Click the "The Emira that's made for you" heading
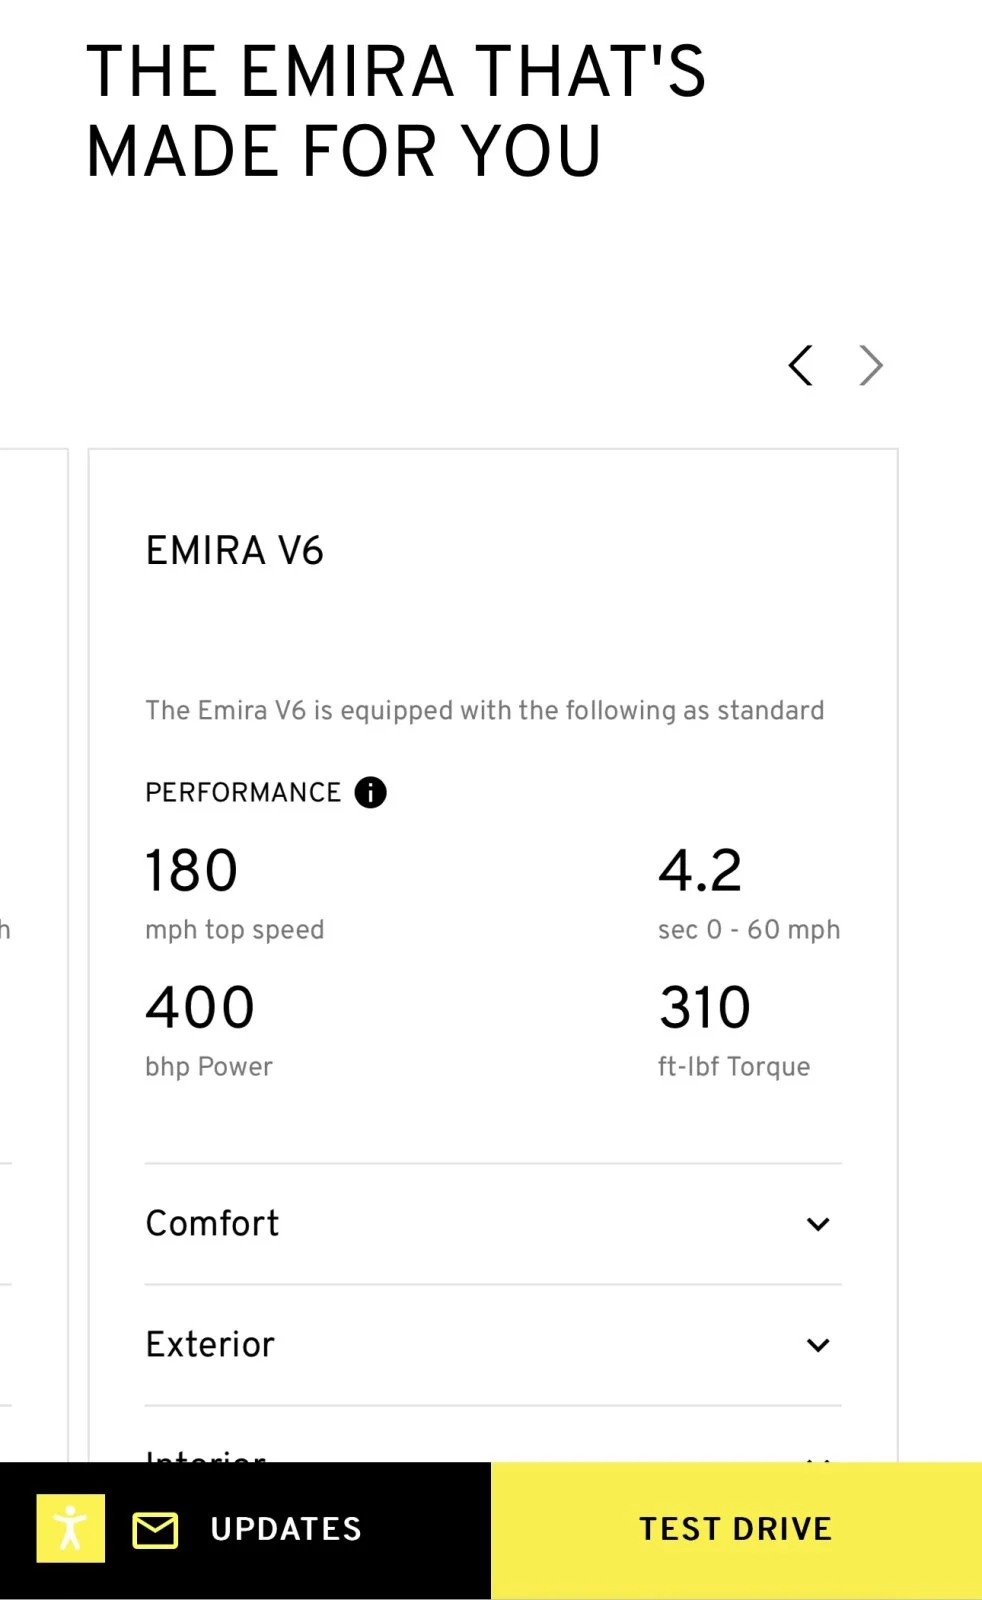The height and width of the screenshot is (1600, 982). 396,111
